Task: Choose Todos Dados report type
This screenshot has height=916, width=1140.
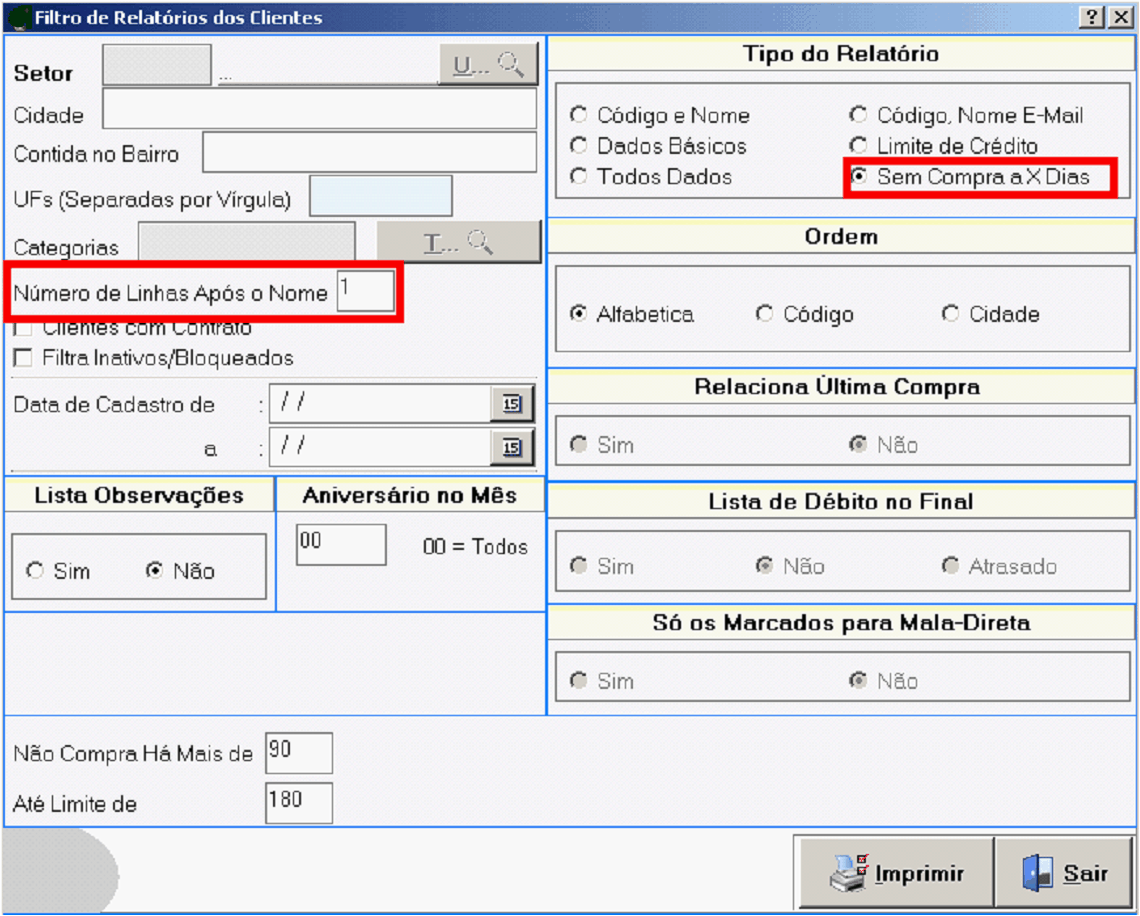Action: point(578,177)
